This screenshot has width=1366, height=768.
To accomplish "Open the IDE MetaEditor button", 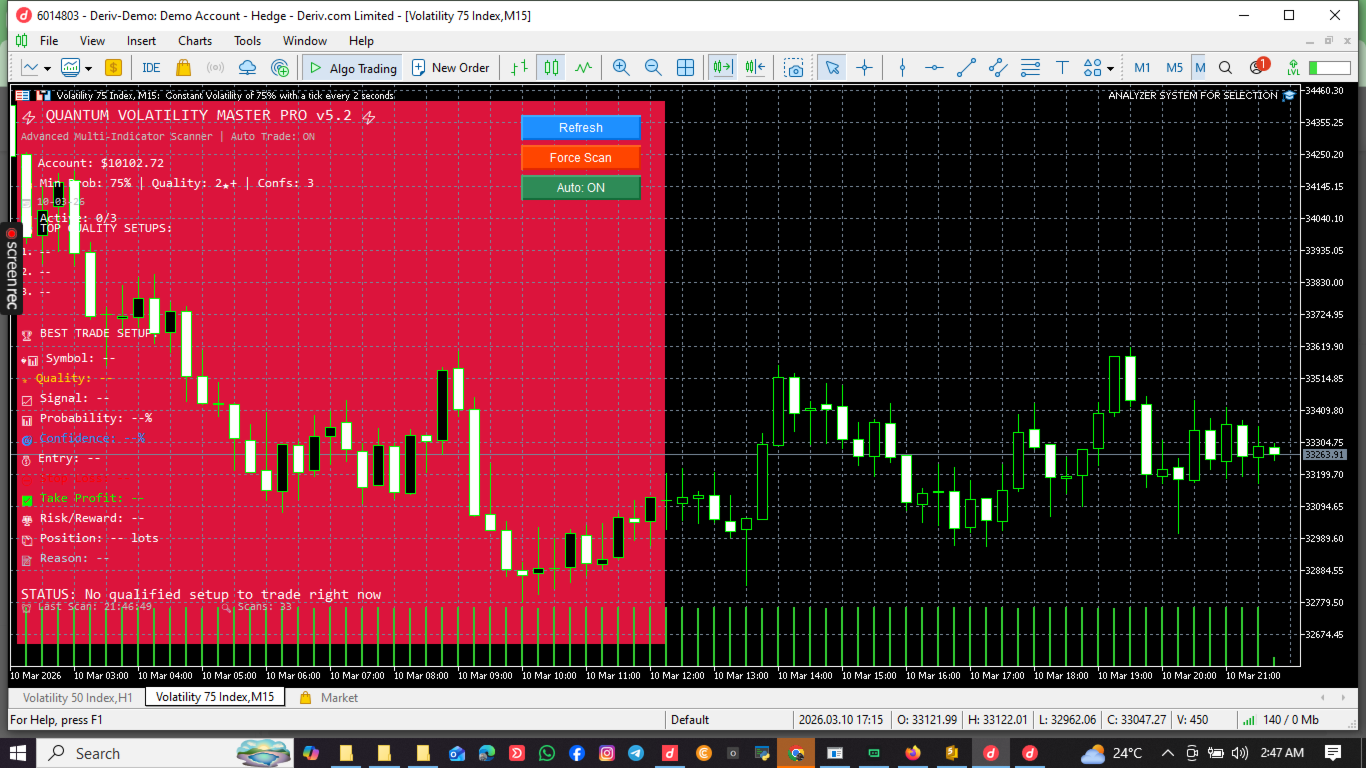I will (151, 68).
